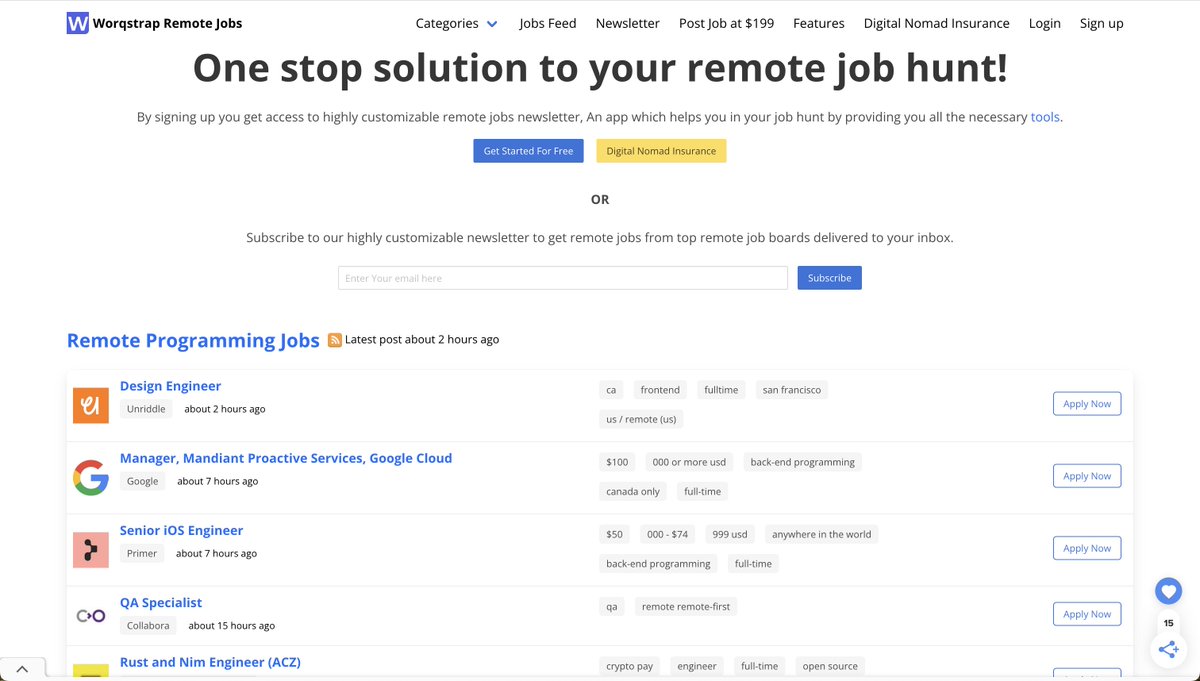Open the Senior iOS Engineer job
1200x681 pixels.
coord(181,530)
